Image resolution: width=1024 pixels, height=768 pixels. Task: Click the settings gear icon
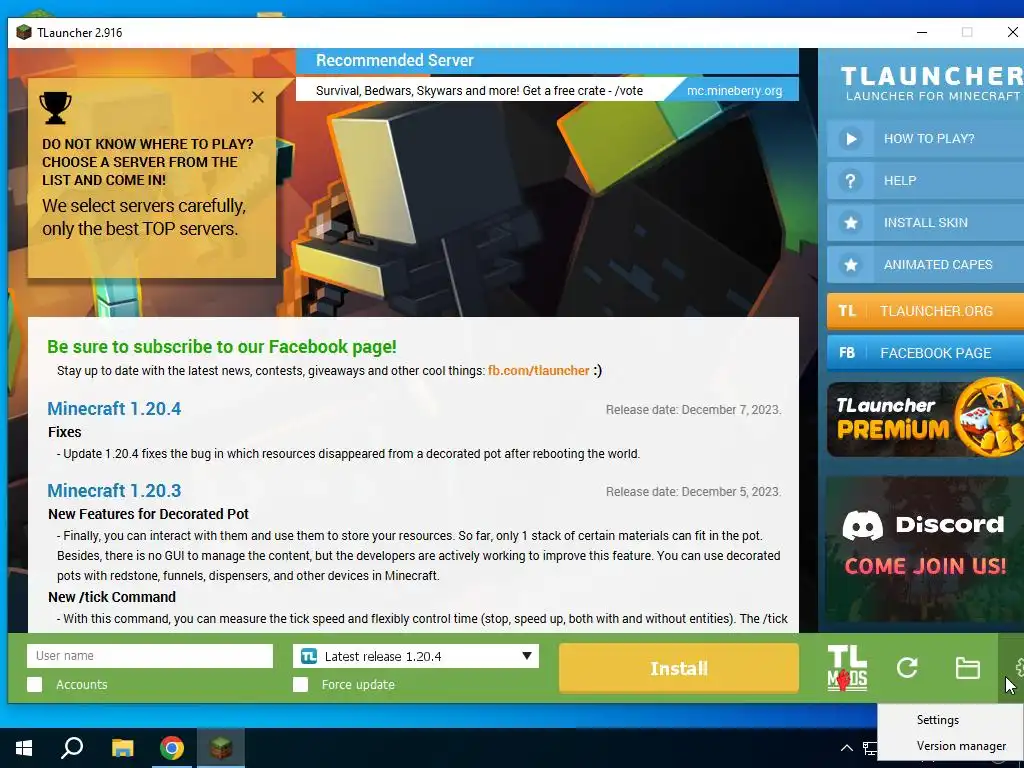pos(1017,667)
